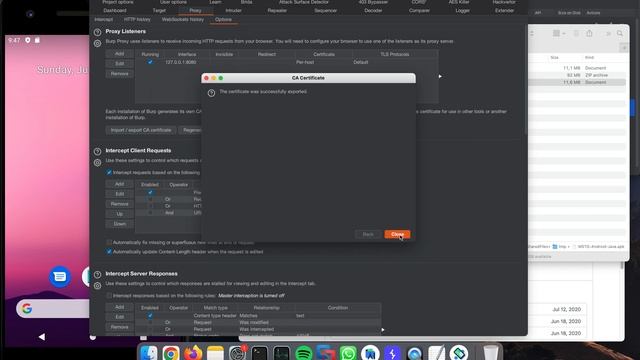Click the Certificate column header in listeners table
This screenshot has height=360, width=640.
324,54
